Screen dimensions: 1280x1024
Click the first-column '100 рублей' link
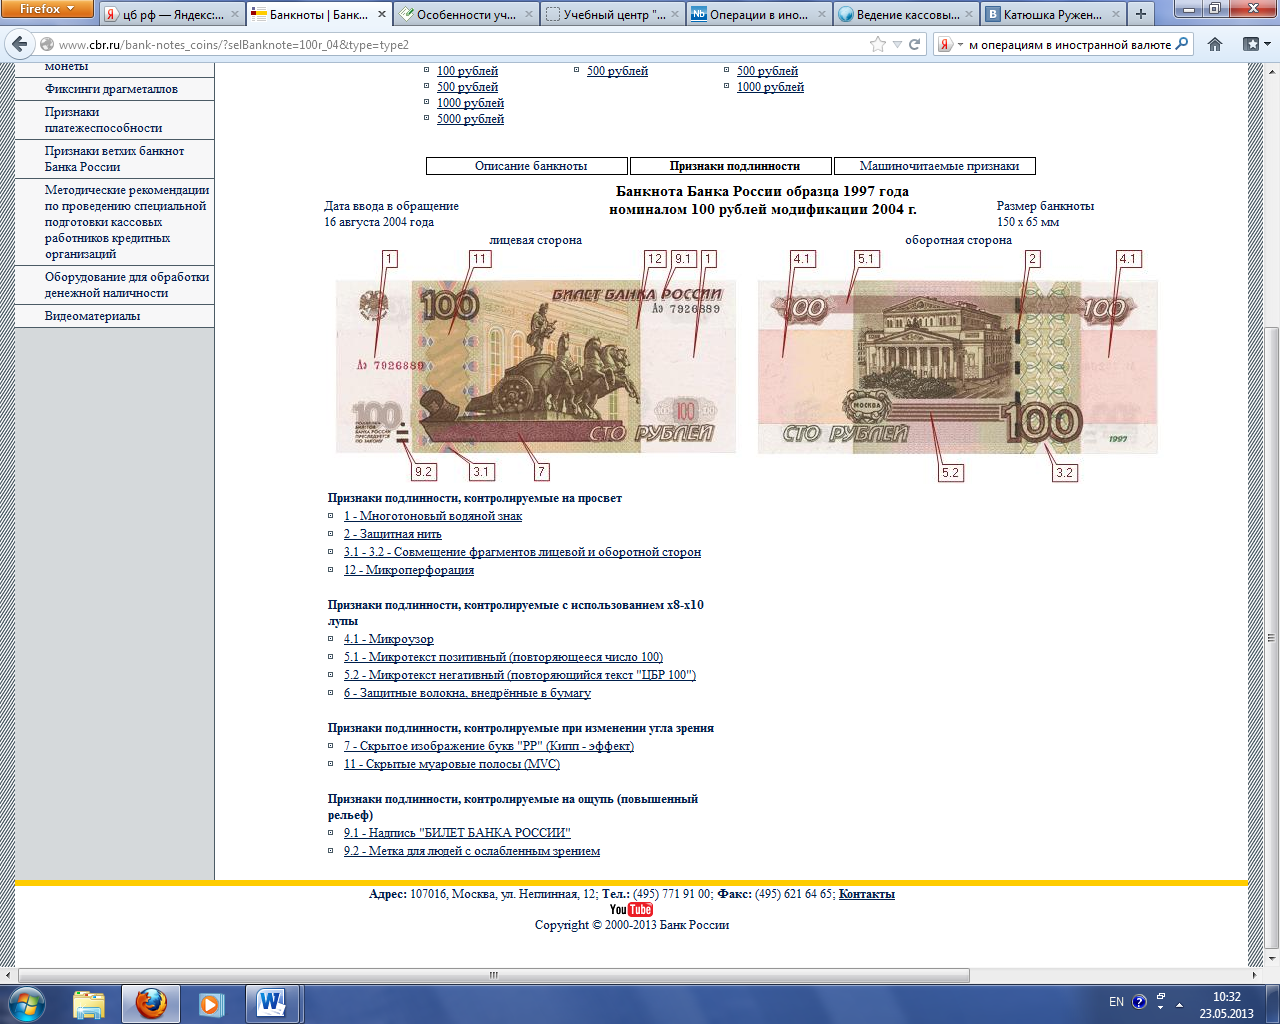tap(467, 71)
